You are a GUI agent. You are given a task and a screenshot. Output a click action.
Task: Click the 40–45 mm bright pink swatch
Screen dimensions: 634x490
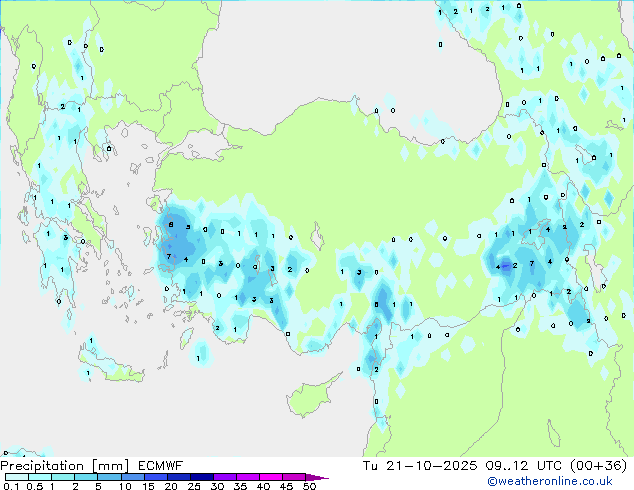(271, 477)
